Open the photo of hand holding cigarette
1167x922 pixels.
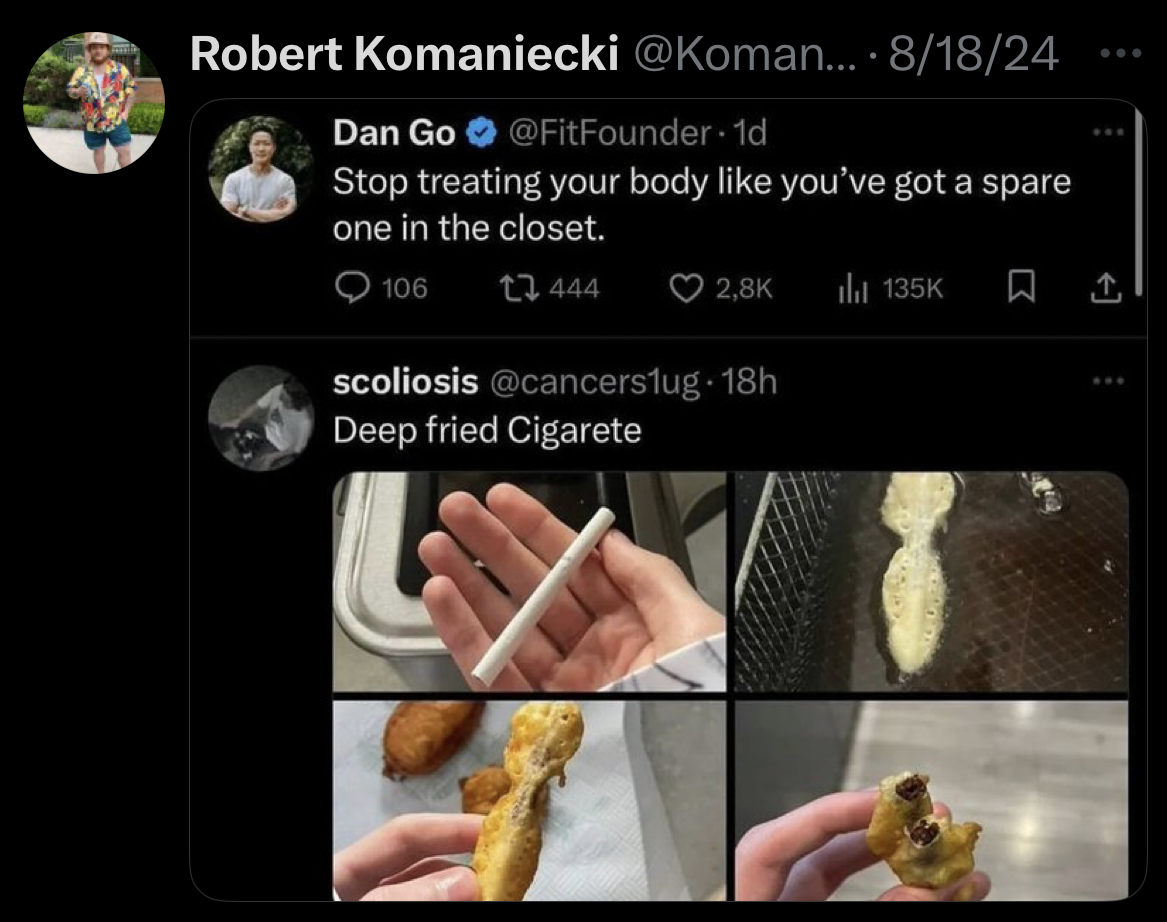click(530, 581)
